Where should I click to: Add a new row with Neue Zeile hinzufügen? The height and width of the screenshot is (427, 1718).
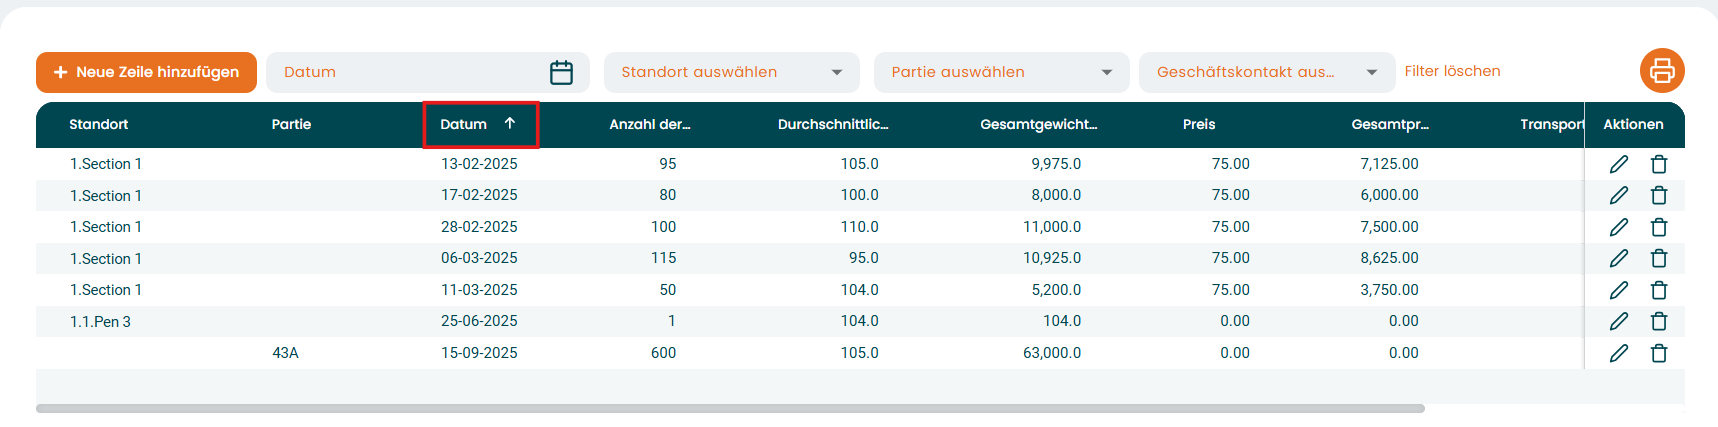click(x=146, y=72)
